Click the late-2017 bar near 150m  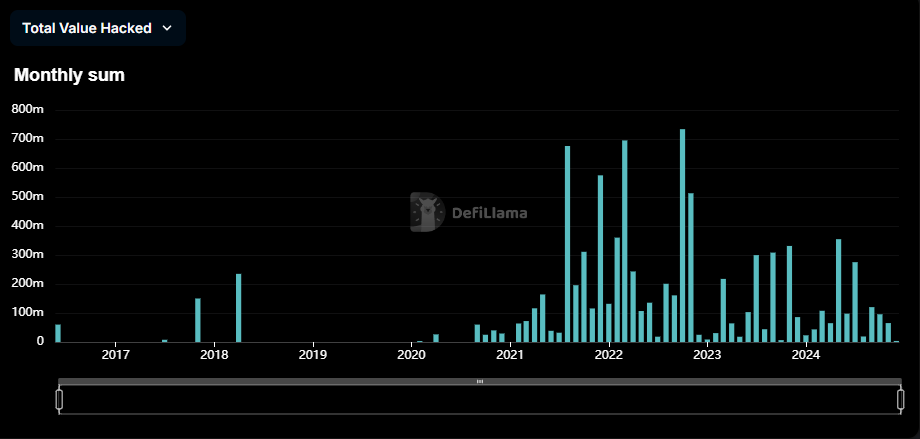point(198,320)
